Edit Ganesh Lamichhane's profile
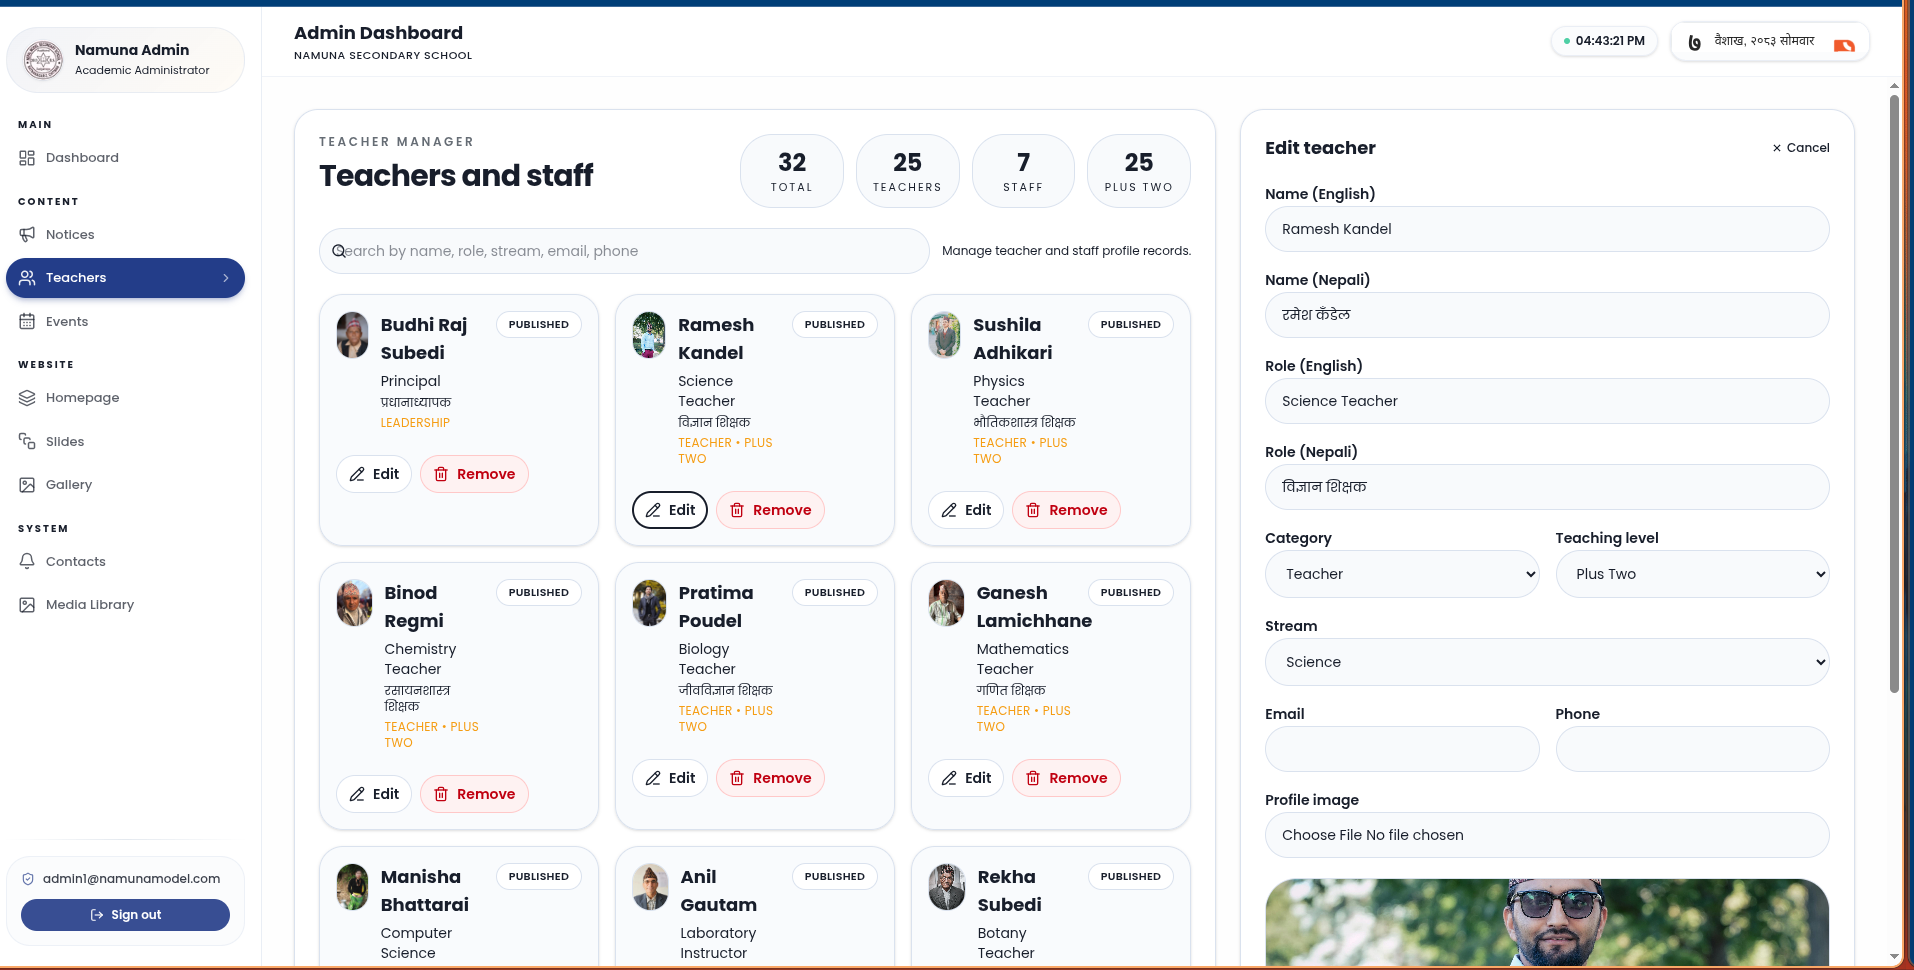This screenshot has width=1914, height=970. click(966, 778)
